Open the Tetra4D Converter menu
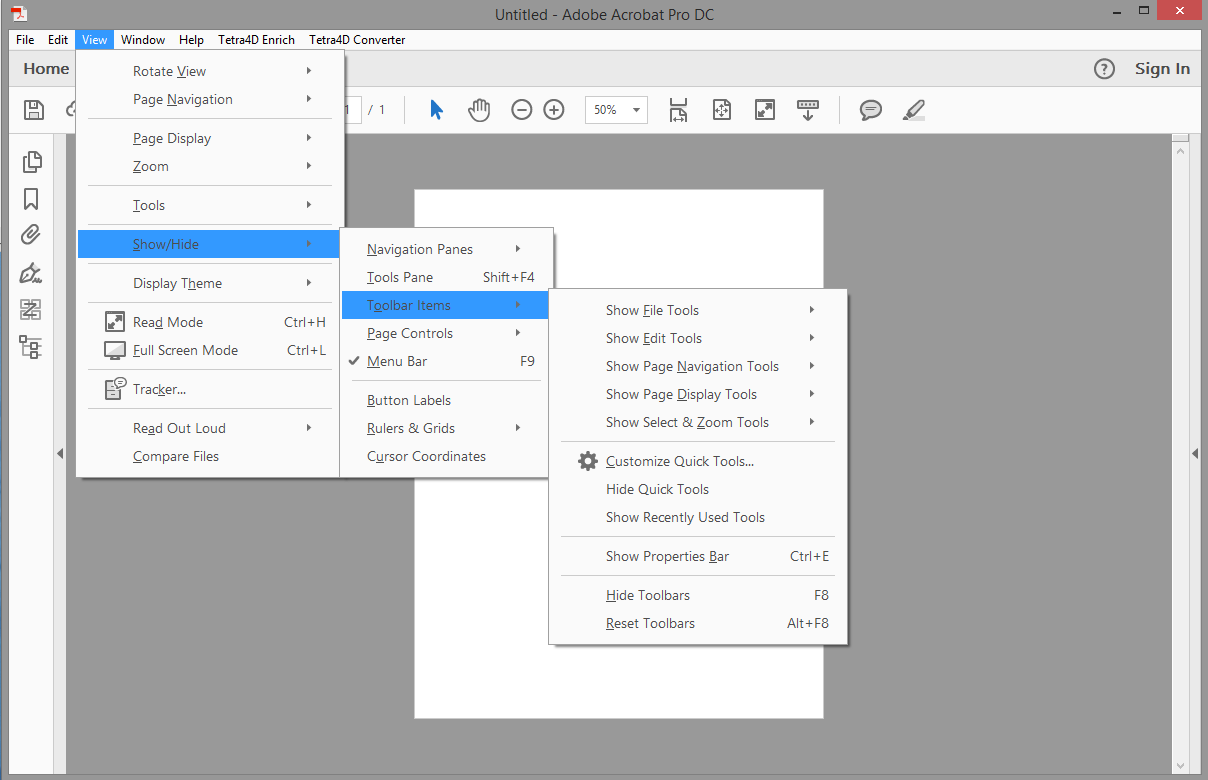The width and height of the screenshot is (1208, 780). tap(357, 40)
